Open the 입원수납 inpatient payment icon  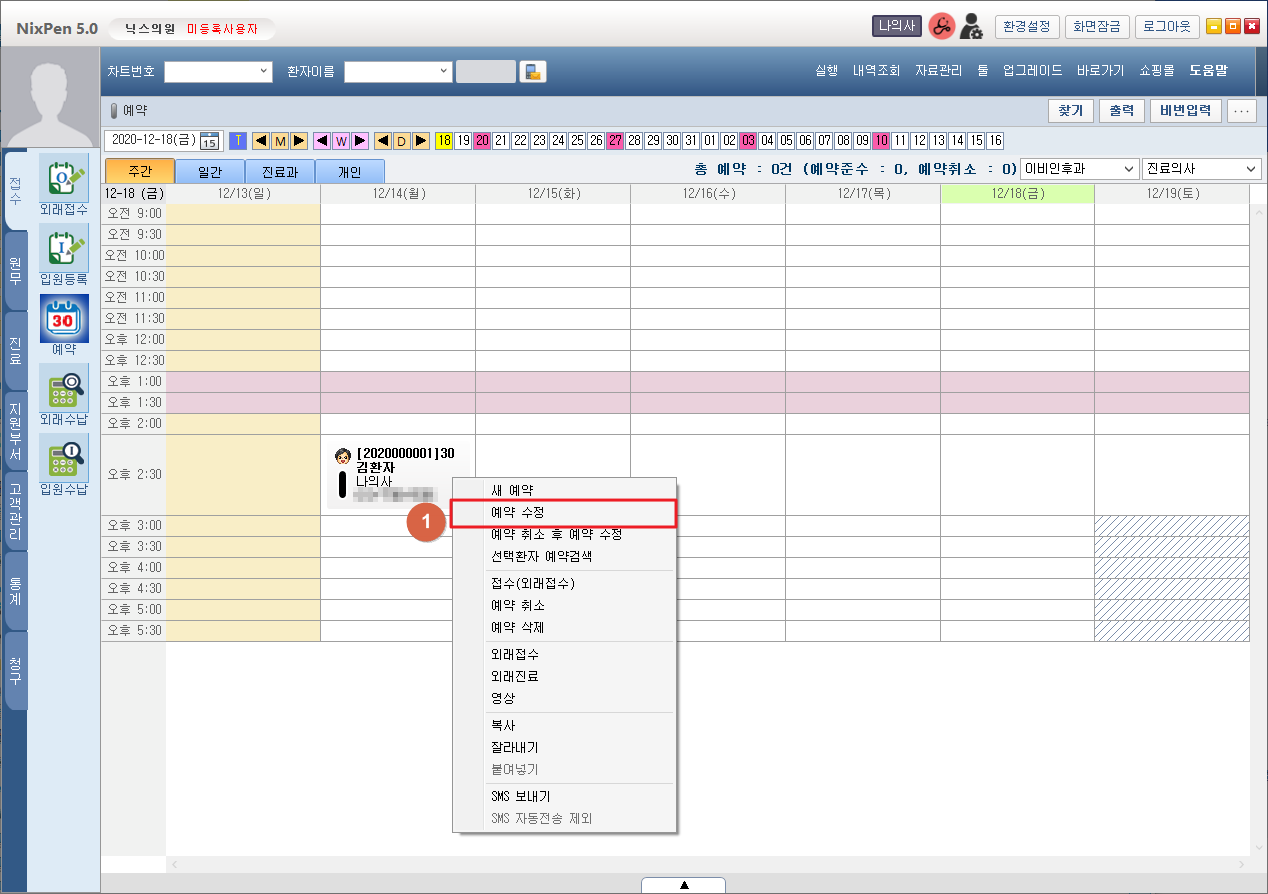pos(64,458)
